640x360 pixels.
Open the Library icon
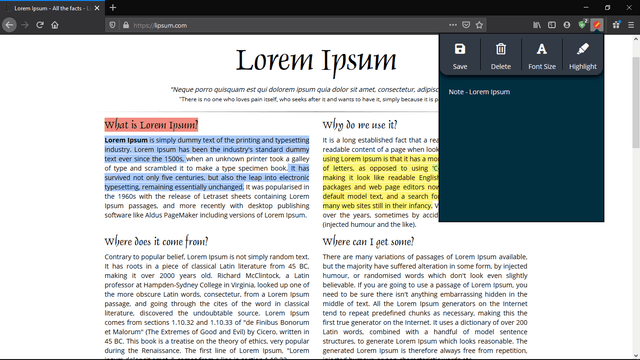537,25
